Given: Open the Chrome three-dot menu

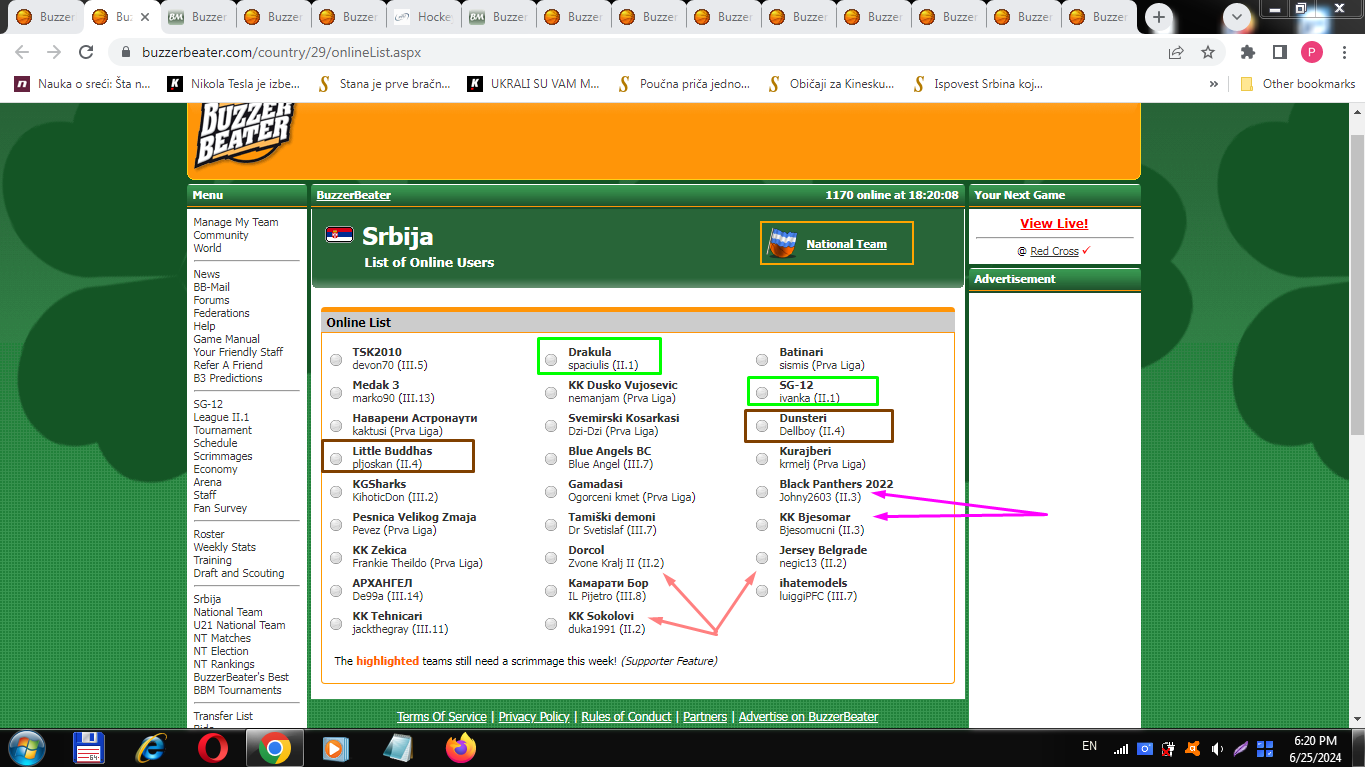Looking at the screenshot, I should pos(1343,52).
